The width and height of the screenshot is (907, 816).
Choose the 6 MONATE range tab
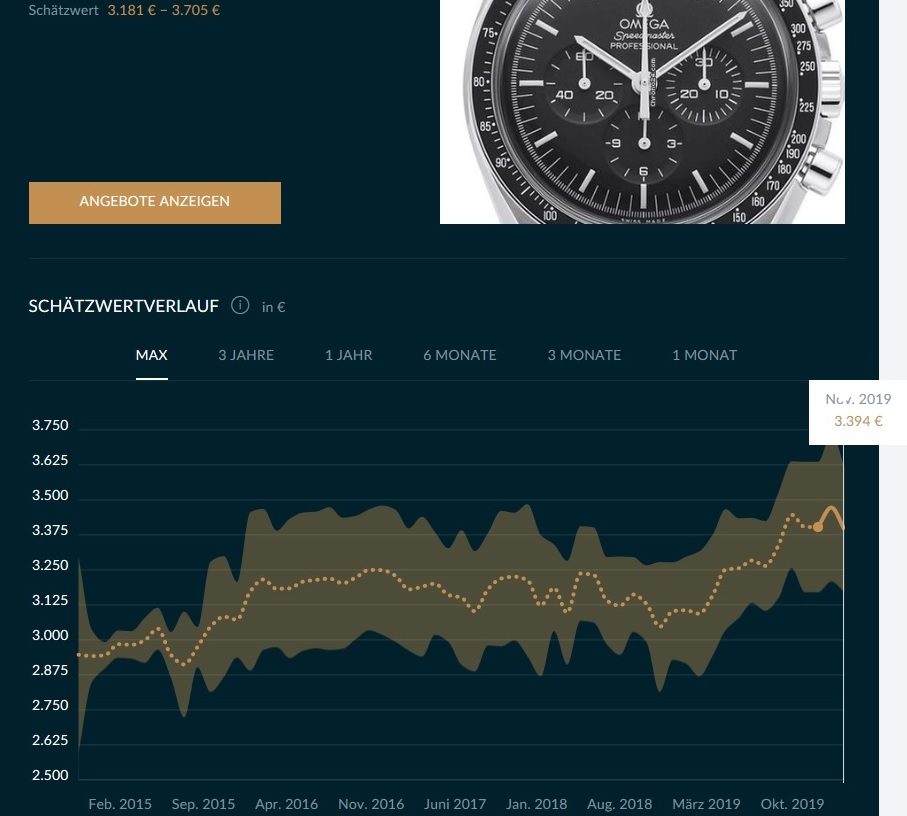click(x=459, y=355)
